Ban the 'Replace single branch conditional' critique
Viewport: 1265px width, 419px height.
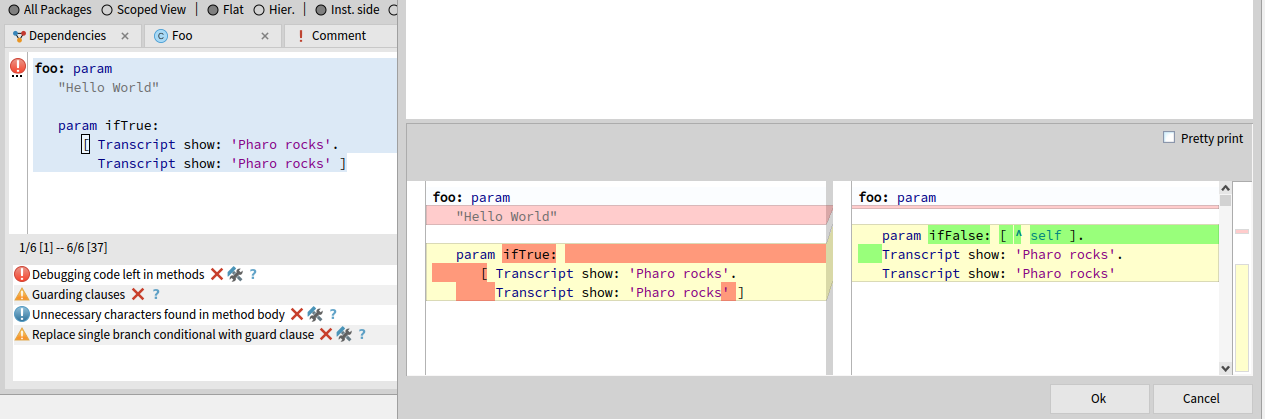click(x=325, y=334)
